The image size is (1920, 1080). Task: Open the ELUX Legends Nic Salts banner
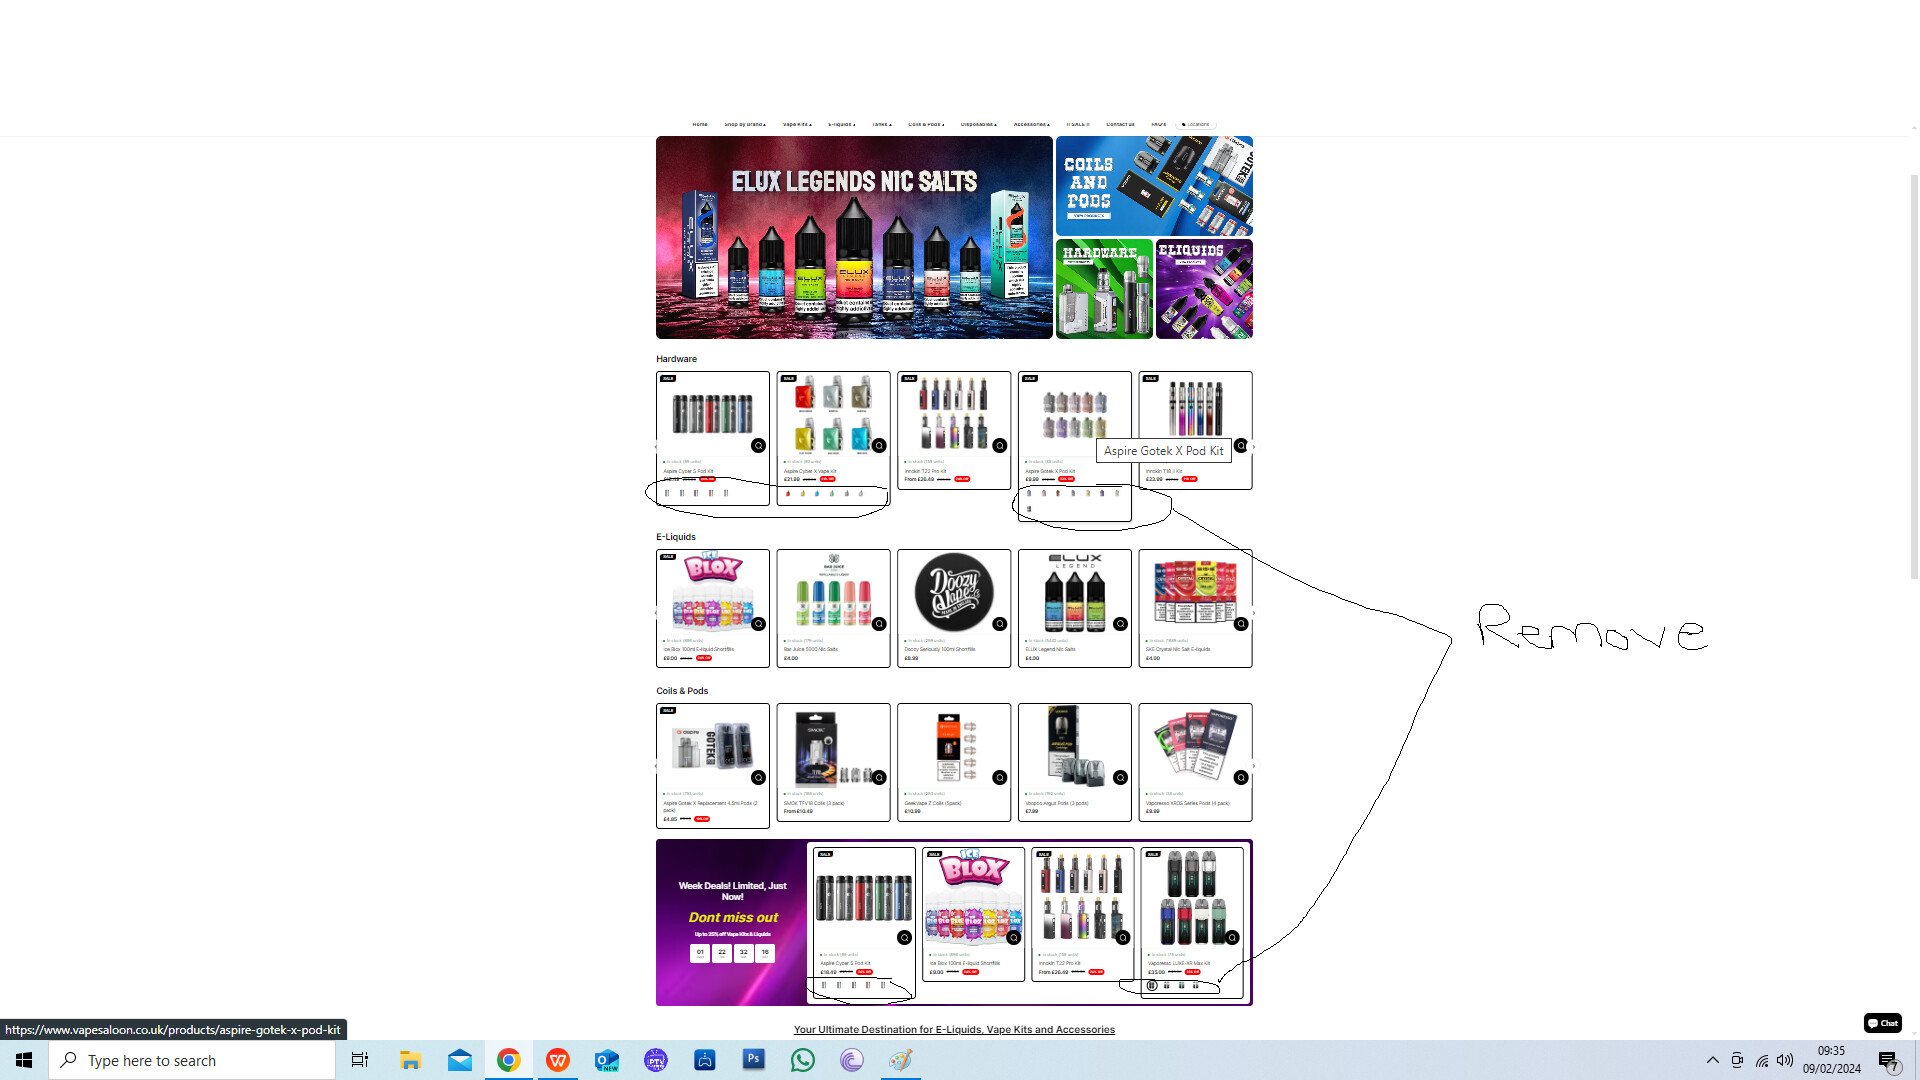click(854, 238)
